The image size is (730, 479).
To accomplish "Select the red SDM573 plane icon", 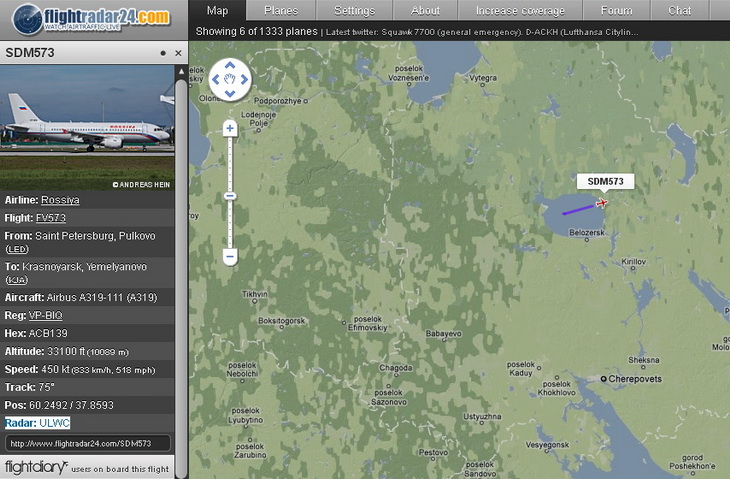I will [x=602, y=203].
